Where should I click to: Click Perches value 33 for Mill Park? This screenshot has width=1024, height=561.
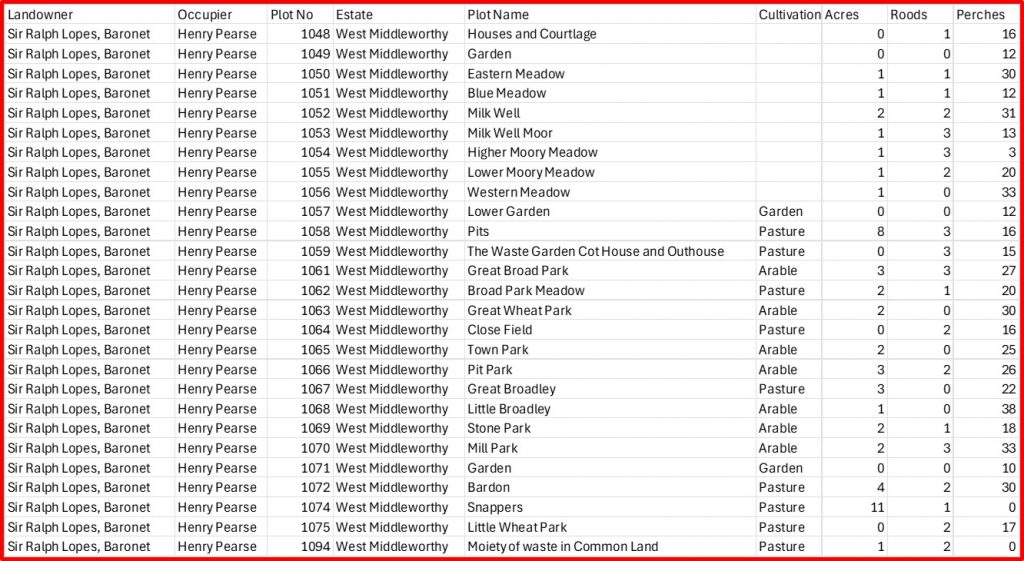click(986, 448)
